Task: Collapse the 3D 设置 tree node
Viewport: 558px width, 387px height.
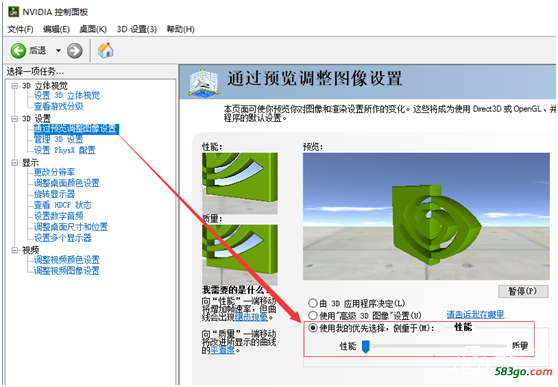Action: 15,119
